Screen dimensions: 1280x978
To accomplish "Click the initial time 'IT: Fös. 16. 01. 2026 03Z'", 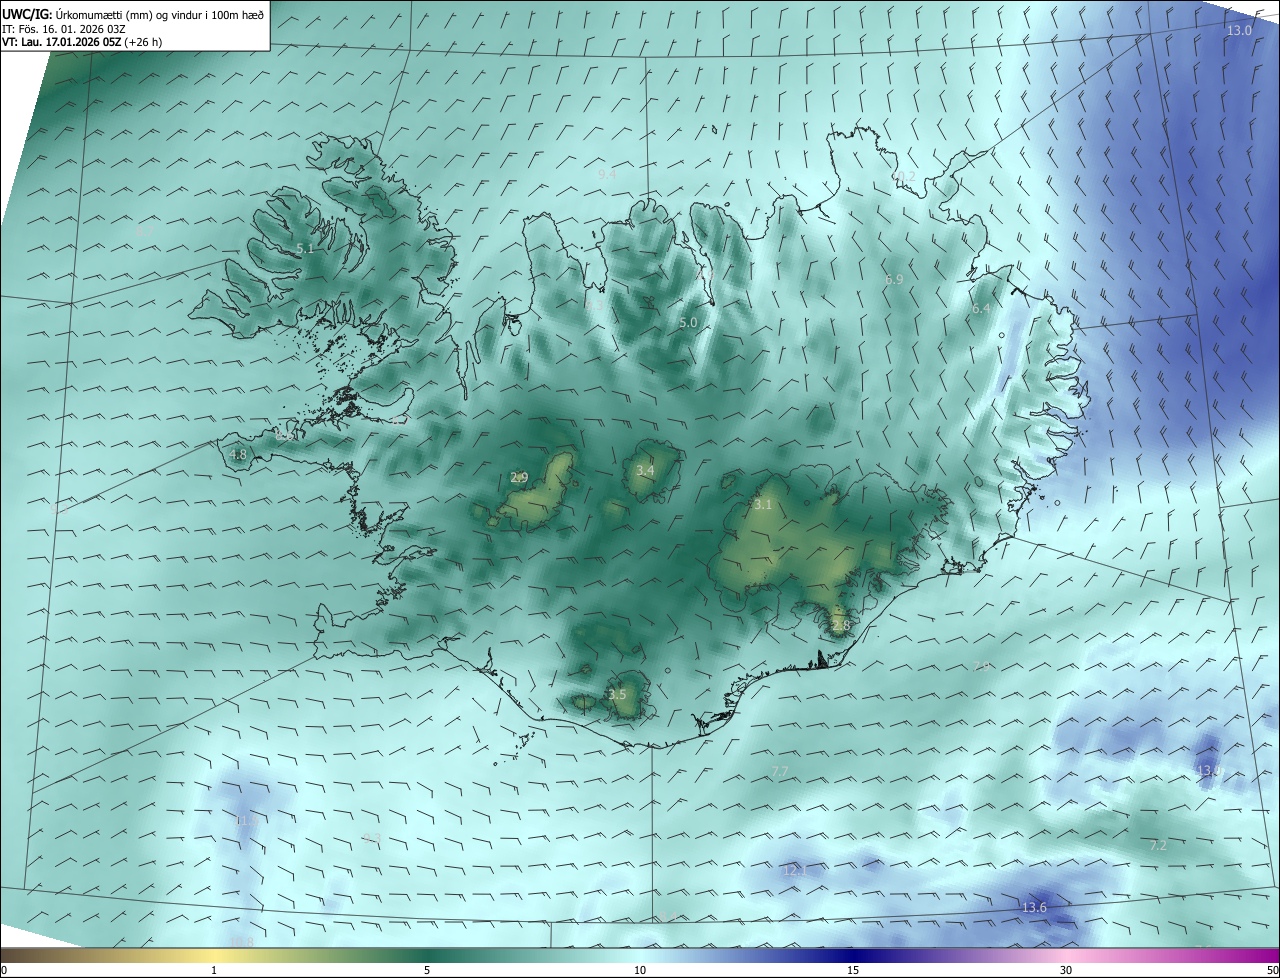I will coord(66,29).
